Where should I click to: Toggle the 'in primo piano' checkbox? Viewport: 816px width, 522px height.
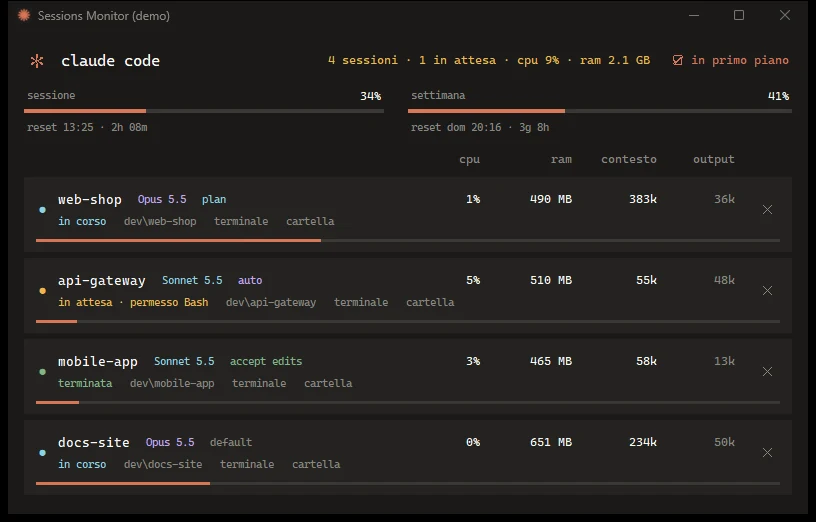(678, 60)
